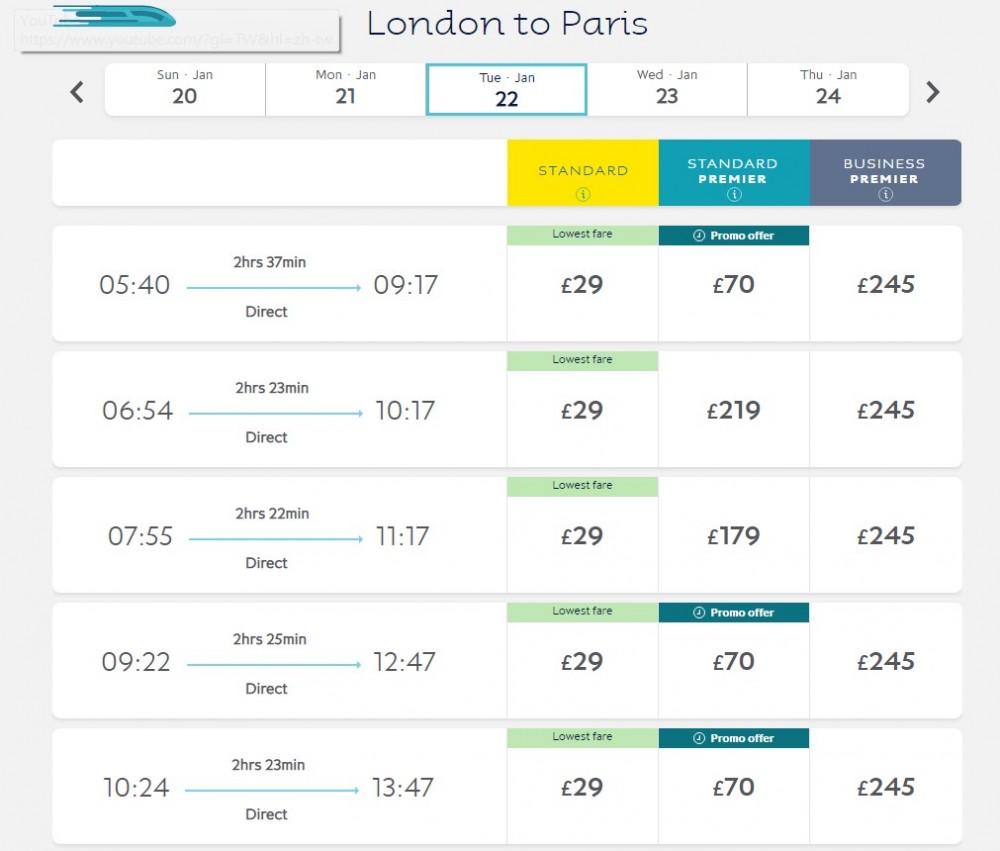The height and width of the screenshot is (851, 1000).
Task: Select £179 Standard Premier on 07:55 train
Action: click(733, 536)
